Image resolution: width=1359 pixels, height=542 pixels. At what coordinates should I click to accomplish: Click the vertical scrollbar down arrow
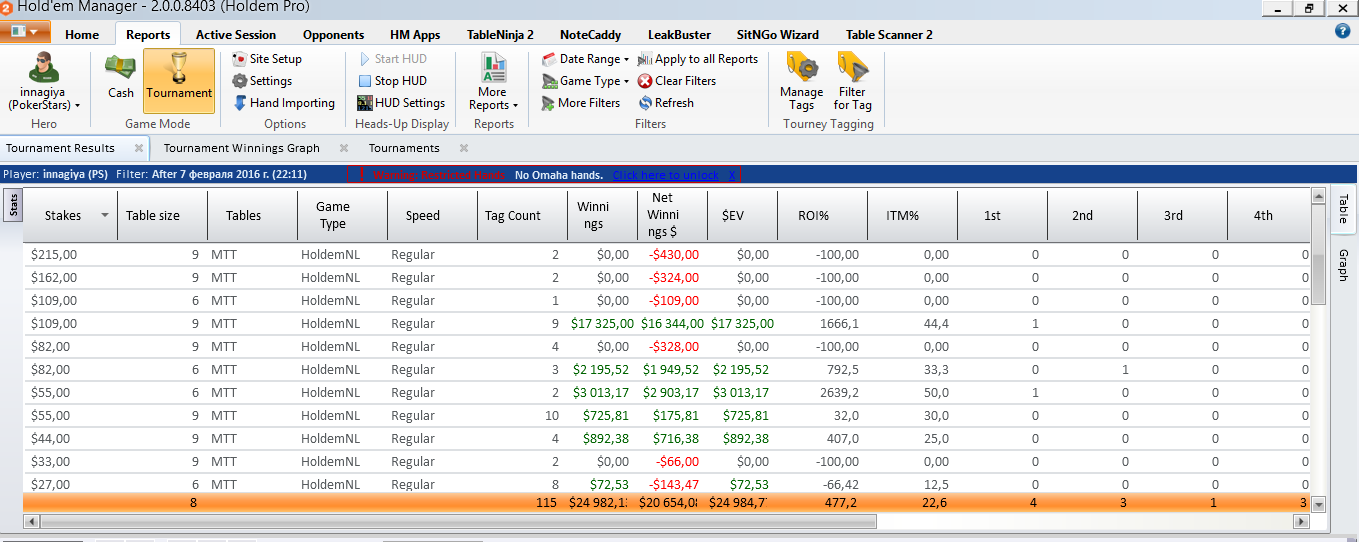coord(1318,504)
